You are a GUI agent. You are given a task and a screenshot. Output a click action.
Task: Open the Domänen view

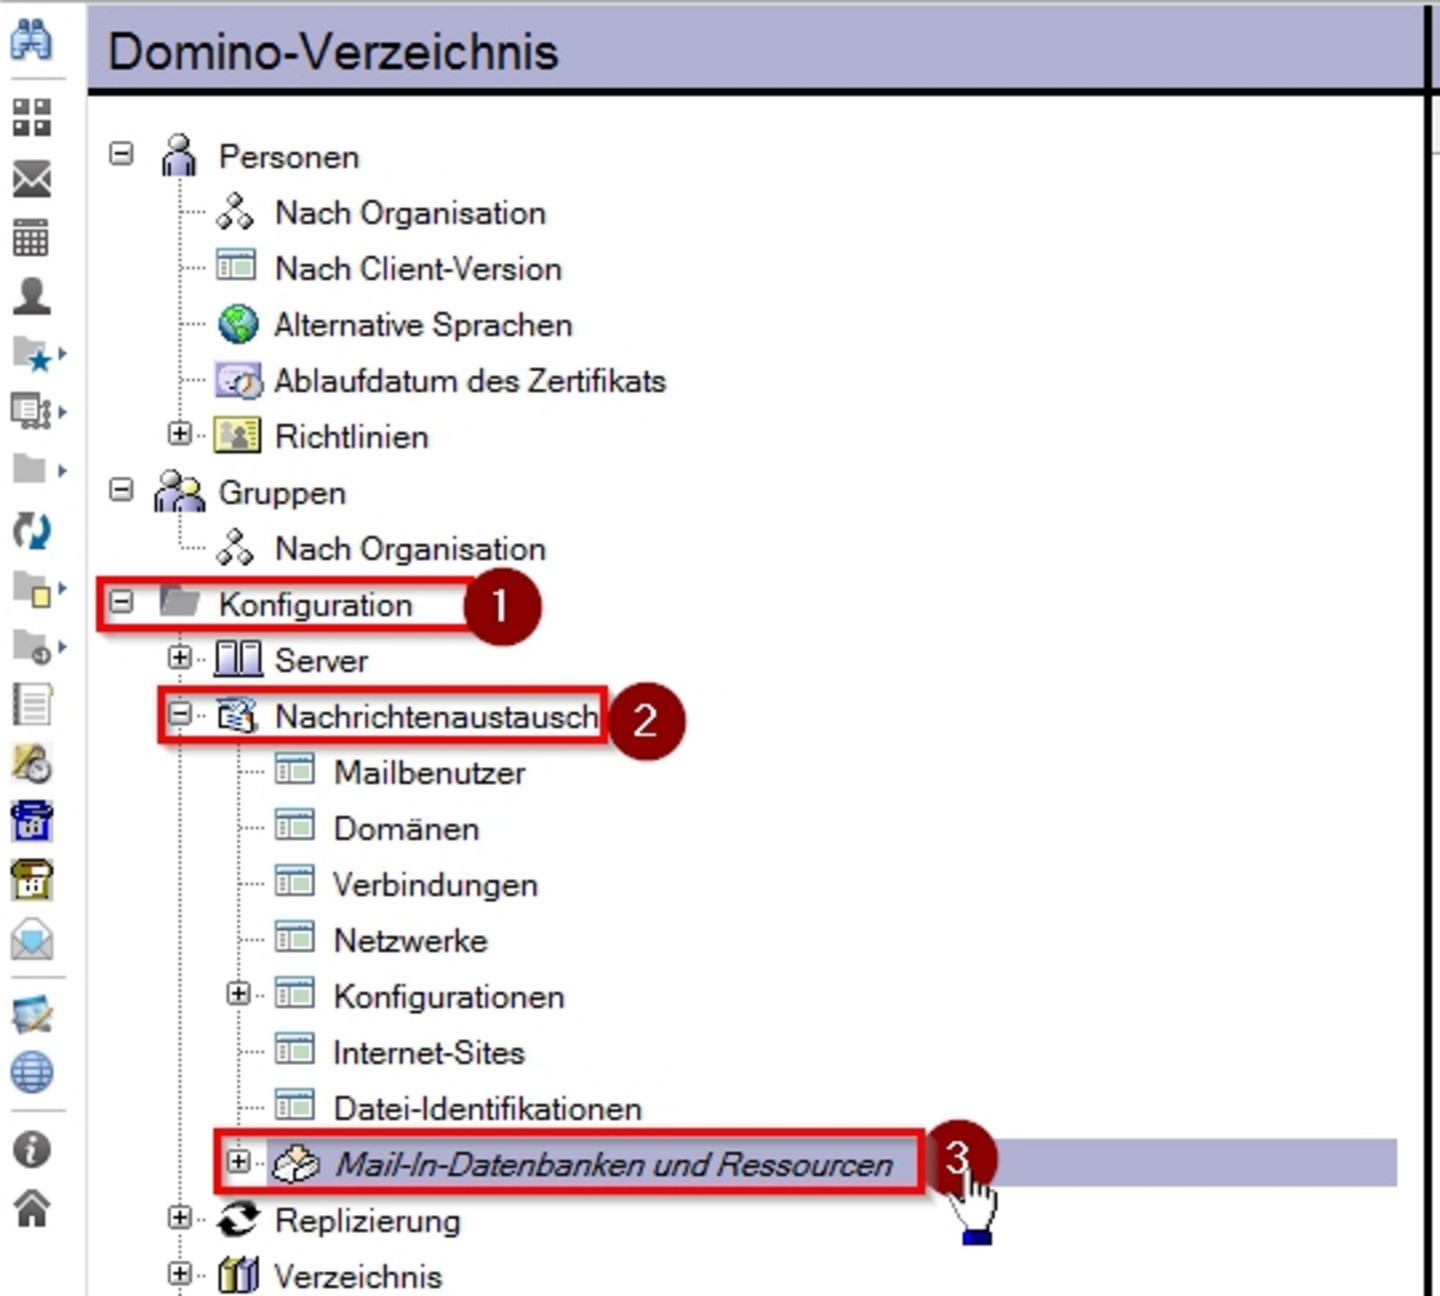click(x=406, y=829)
